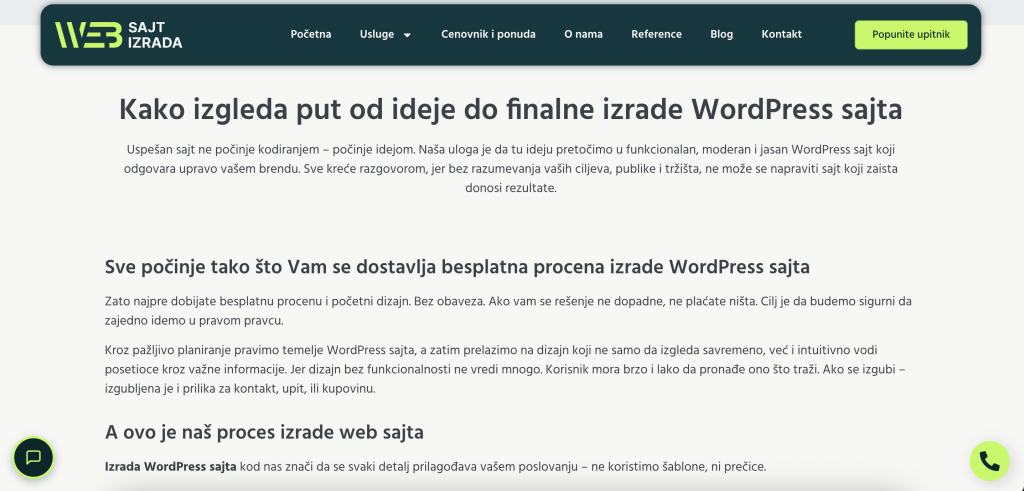
Task: Click the green phone call icon
Action: [989, 461]
